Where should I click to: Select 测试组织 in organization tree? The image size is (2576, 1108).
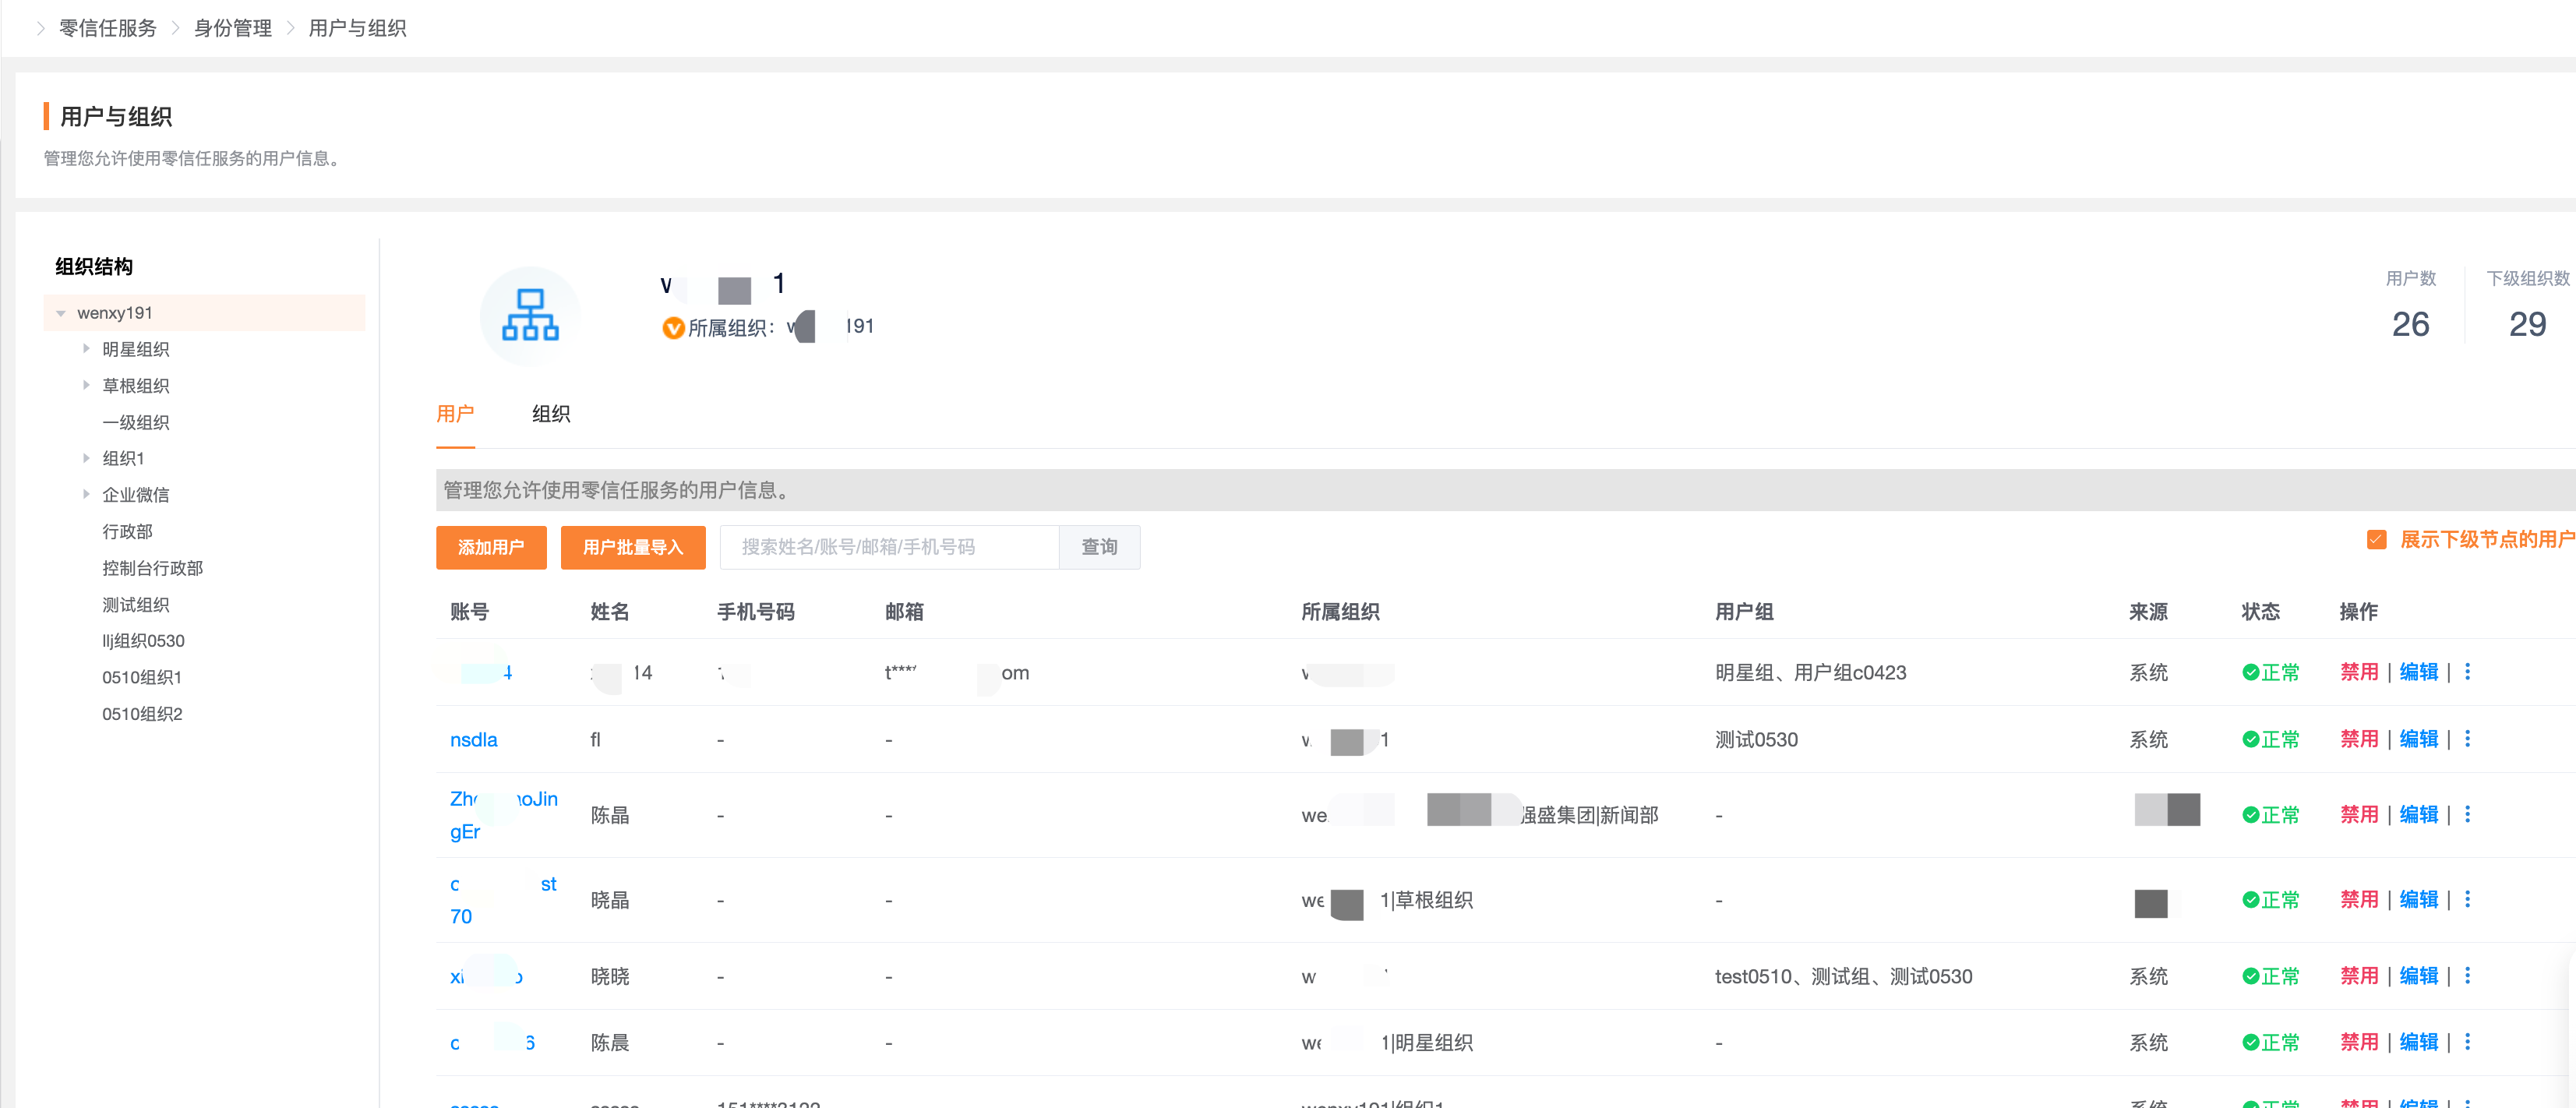(136, 604)
